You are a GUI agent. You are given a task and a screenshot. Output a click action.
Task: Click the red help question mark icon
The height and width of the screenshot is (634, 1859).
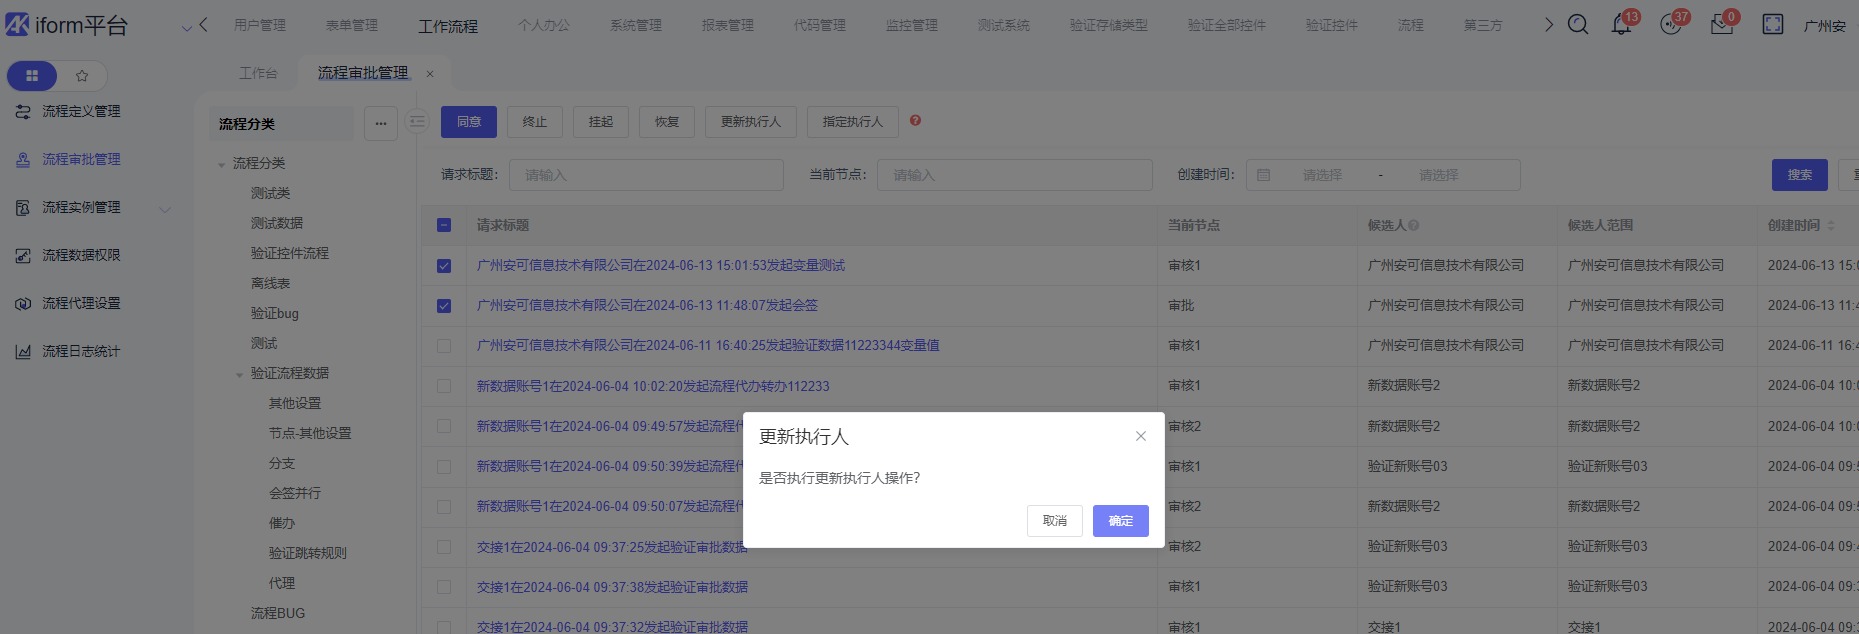click(x=915, y=121)
